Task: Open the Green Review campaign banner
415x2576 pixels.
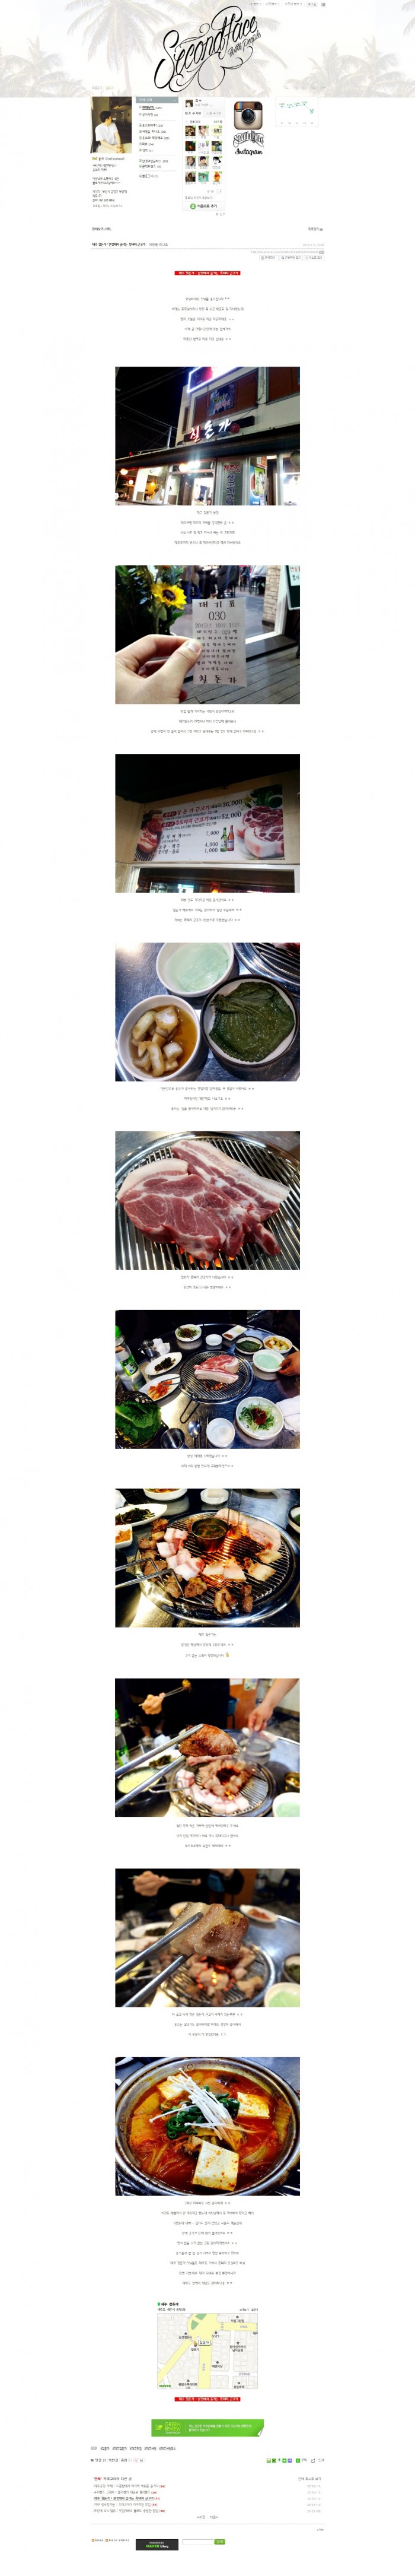Action: point(207,2427)
